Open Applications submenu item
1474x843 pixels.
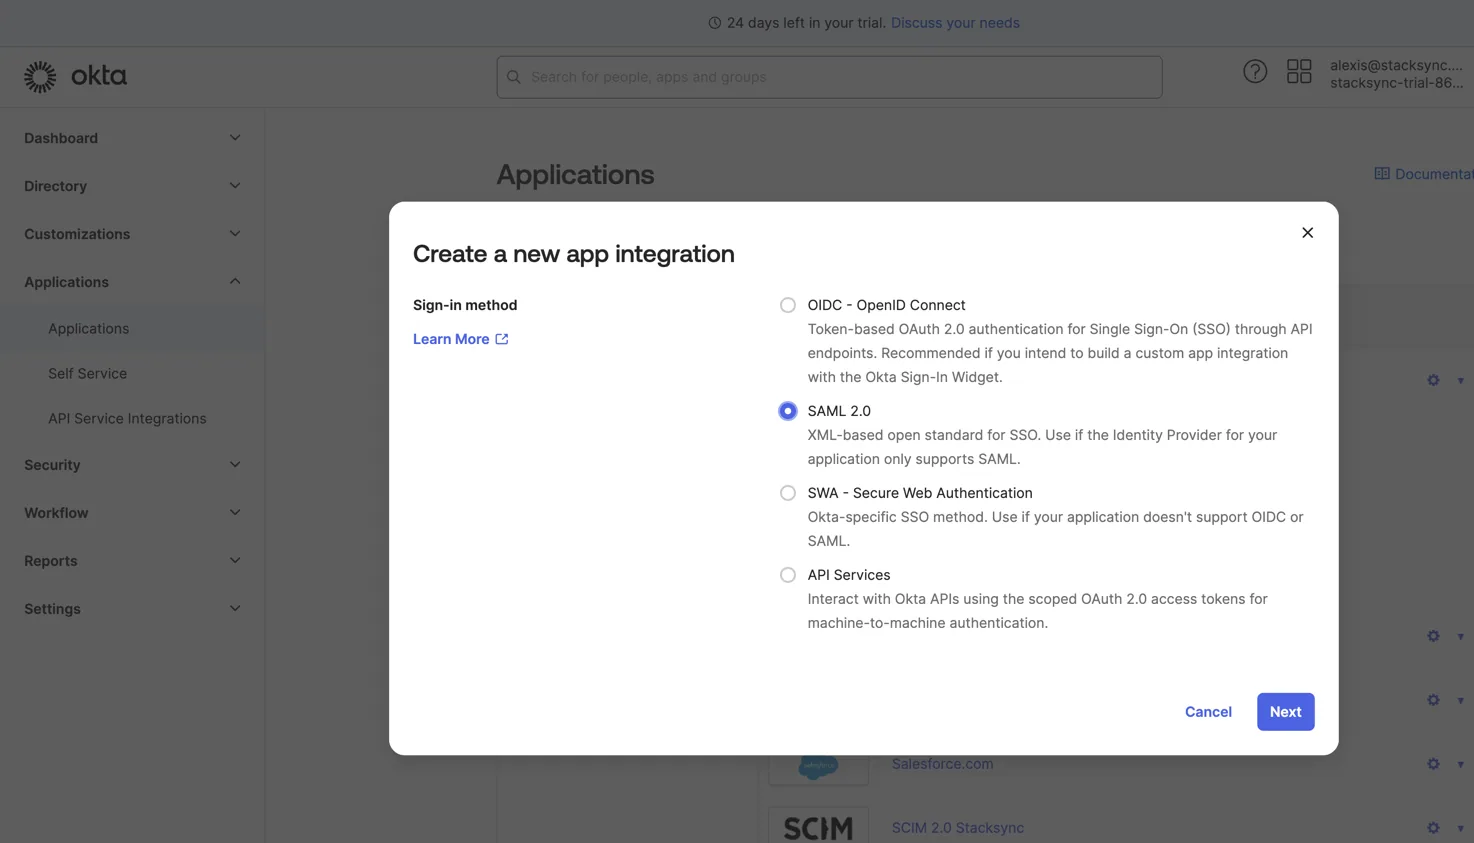point(88,329)
